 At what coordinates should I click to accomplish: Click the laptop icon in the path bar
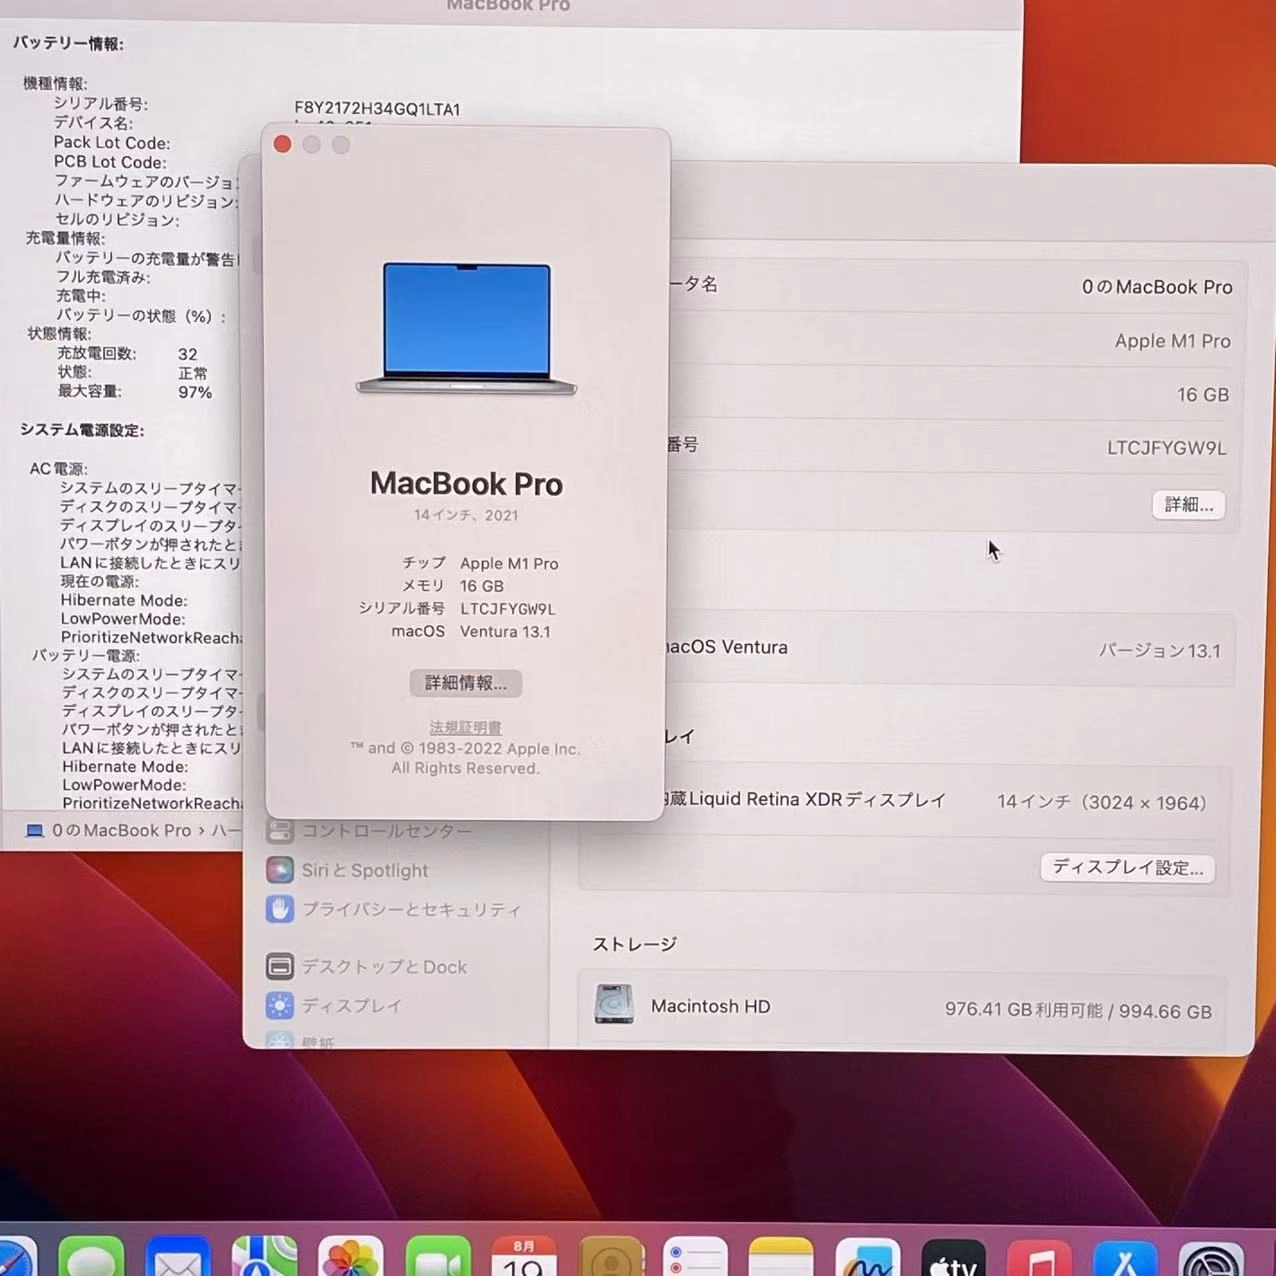(x=35, y=831)
